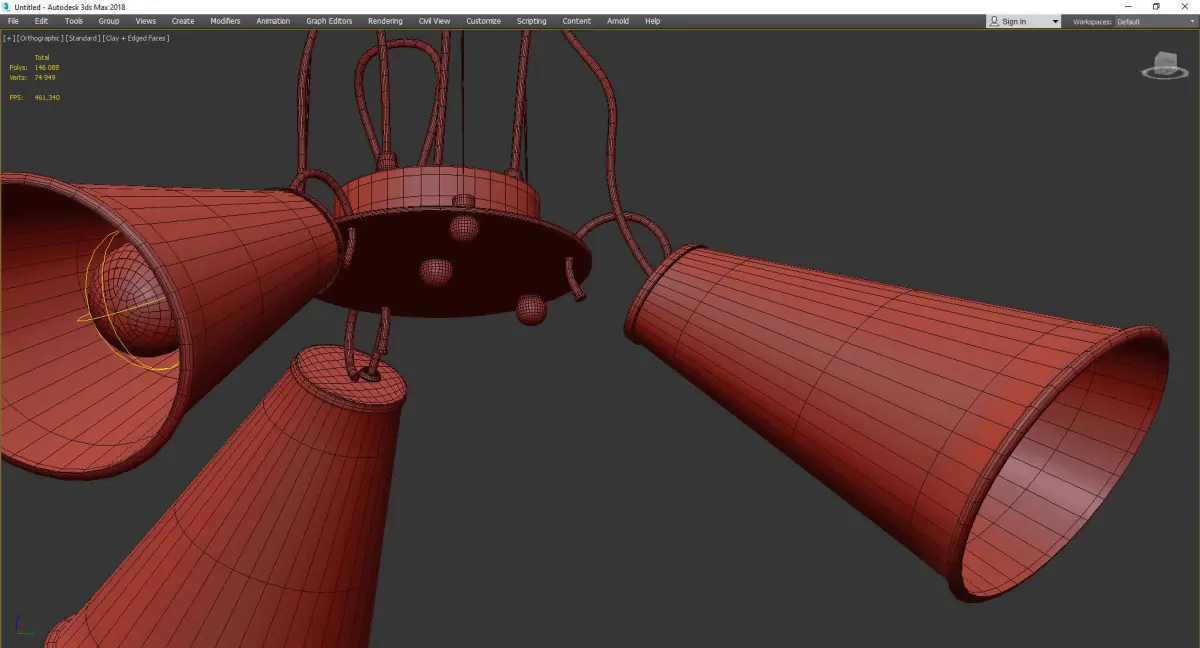The height and width of the screenshot is (648, 1200).
Task: Click the Total statistics header
Action: [x=41, y=57]
